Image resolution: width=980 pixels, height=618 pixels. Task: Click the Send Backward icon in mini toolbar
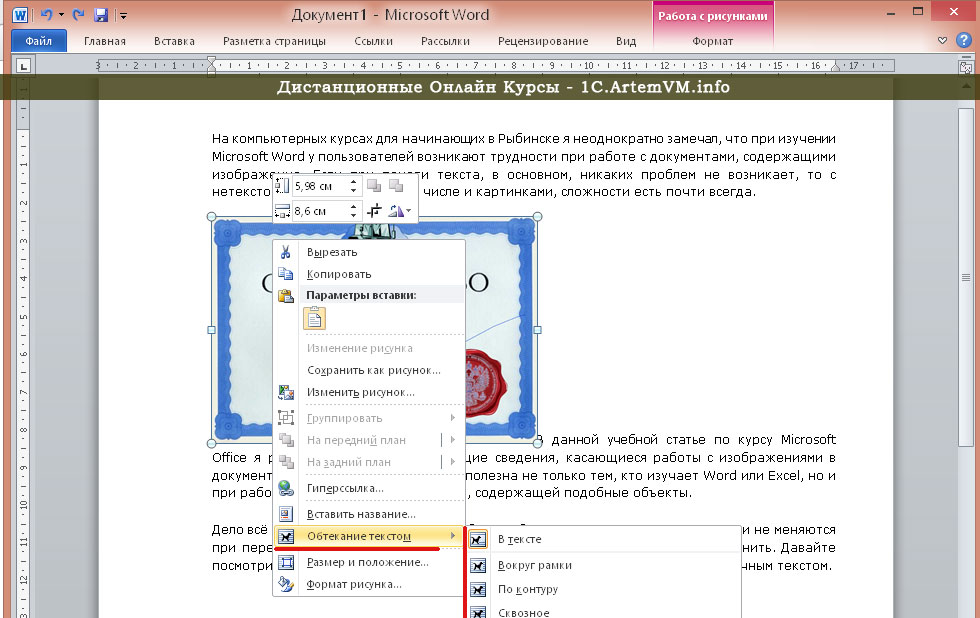click(x=396, y=186)
